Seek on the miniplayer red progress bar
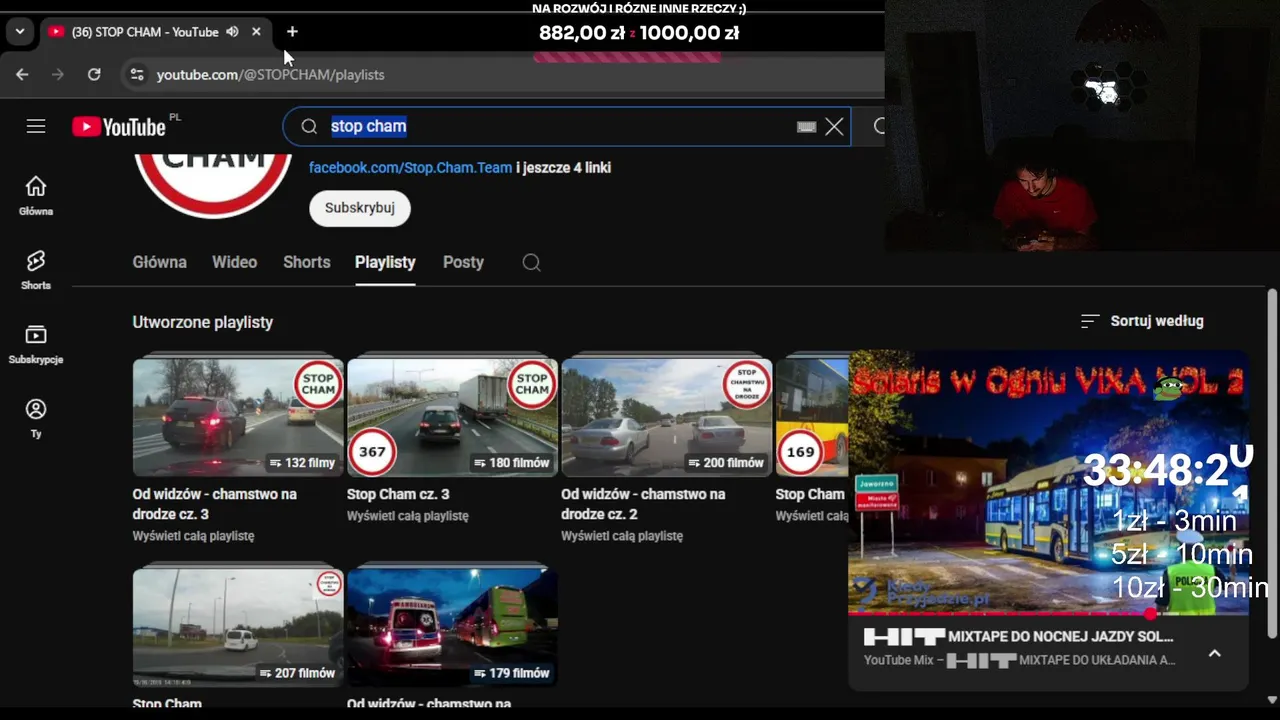The height and width of the screenshot is (720, 1280). click(1048, 613)
